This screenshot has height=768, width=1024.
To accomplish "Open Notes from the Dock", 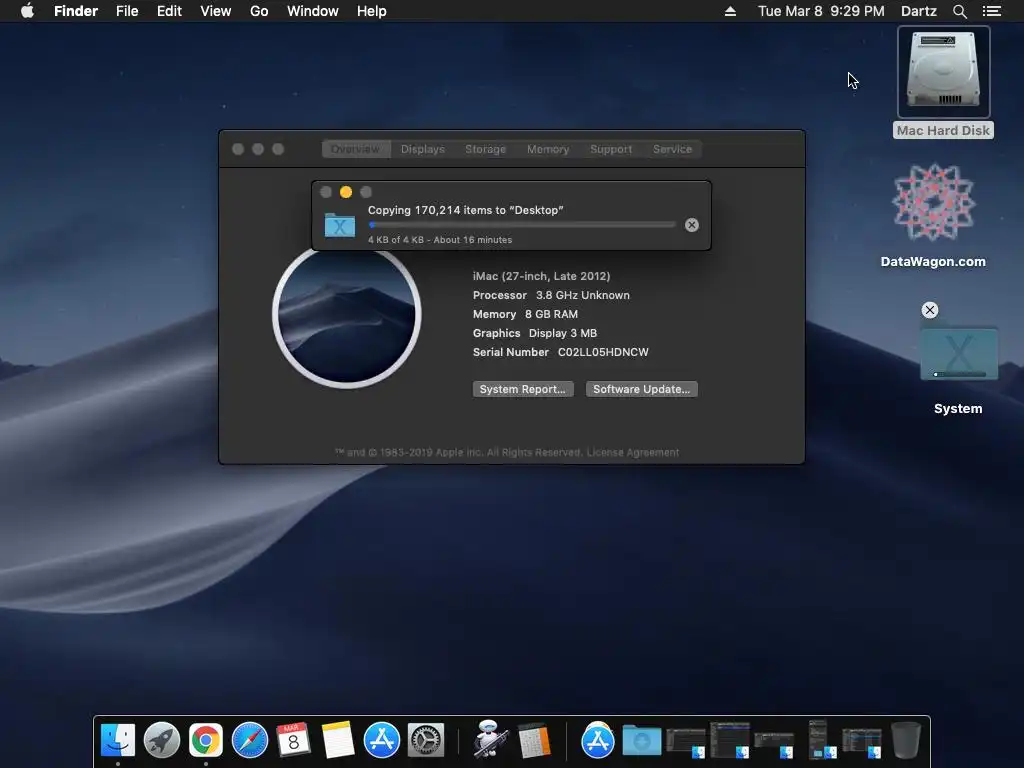I will (338, 740).
